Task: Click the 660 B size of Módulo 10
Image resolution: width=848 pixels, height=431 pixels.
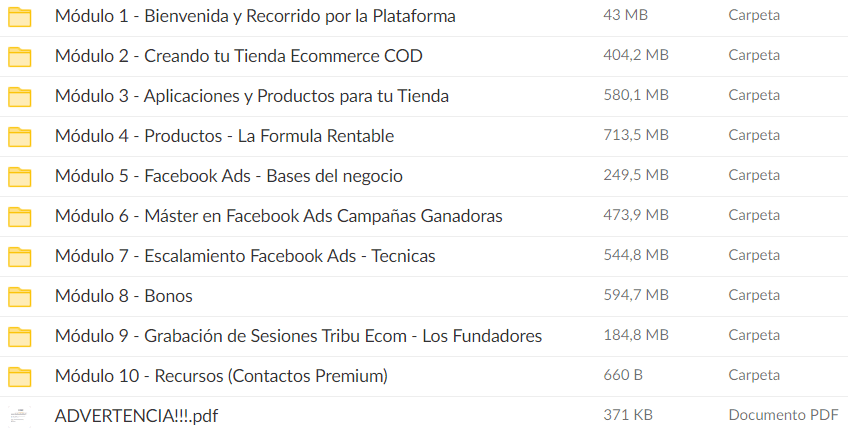Action: [623, 375]
